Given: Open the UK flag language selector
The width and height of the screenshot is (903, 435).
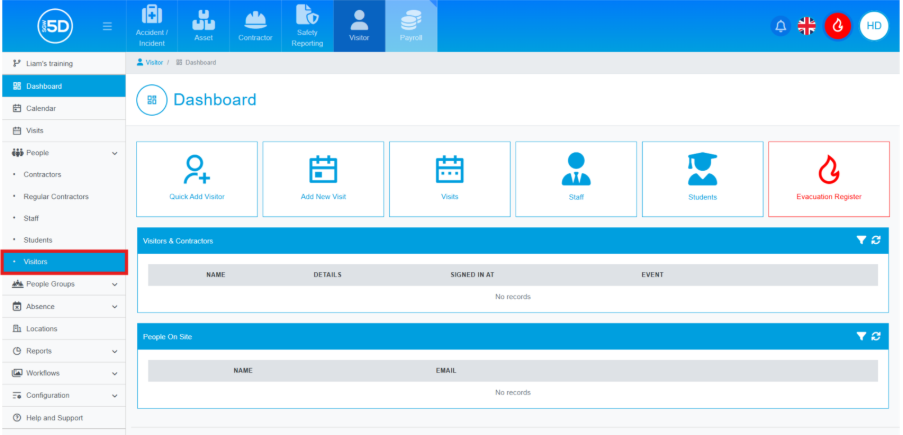Looking at the screenshot, I should click(x=807, y=26).
